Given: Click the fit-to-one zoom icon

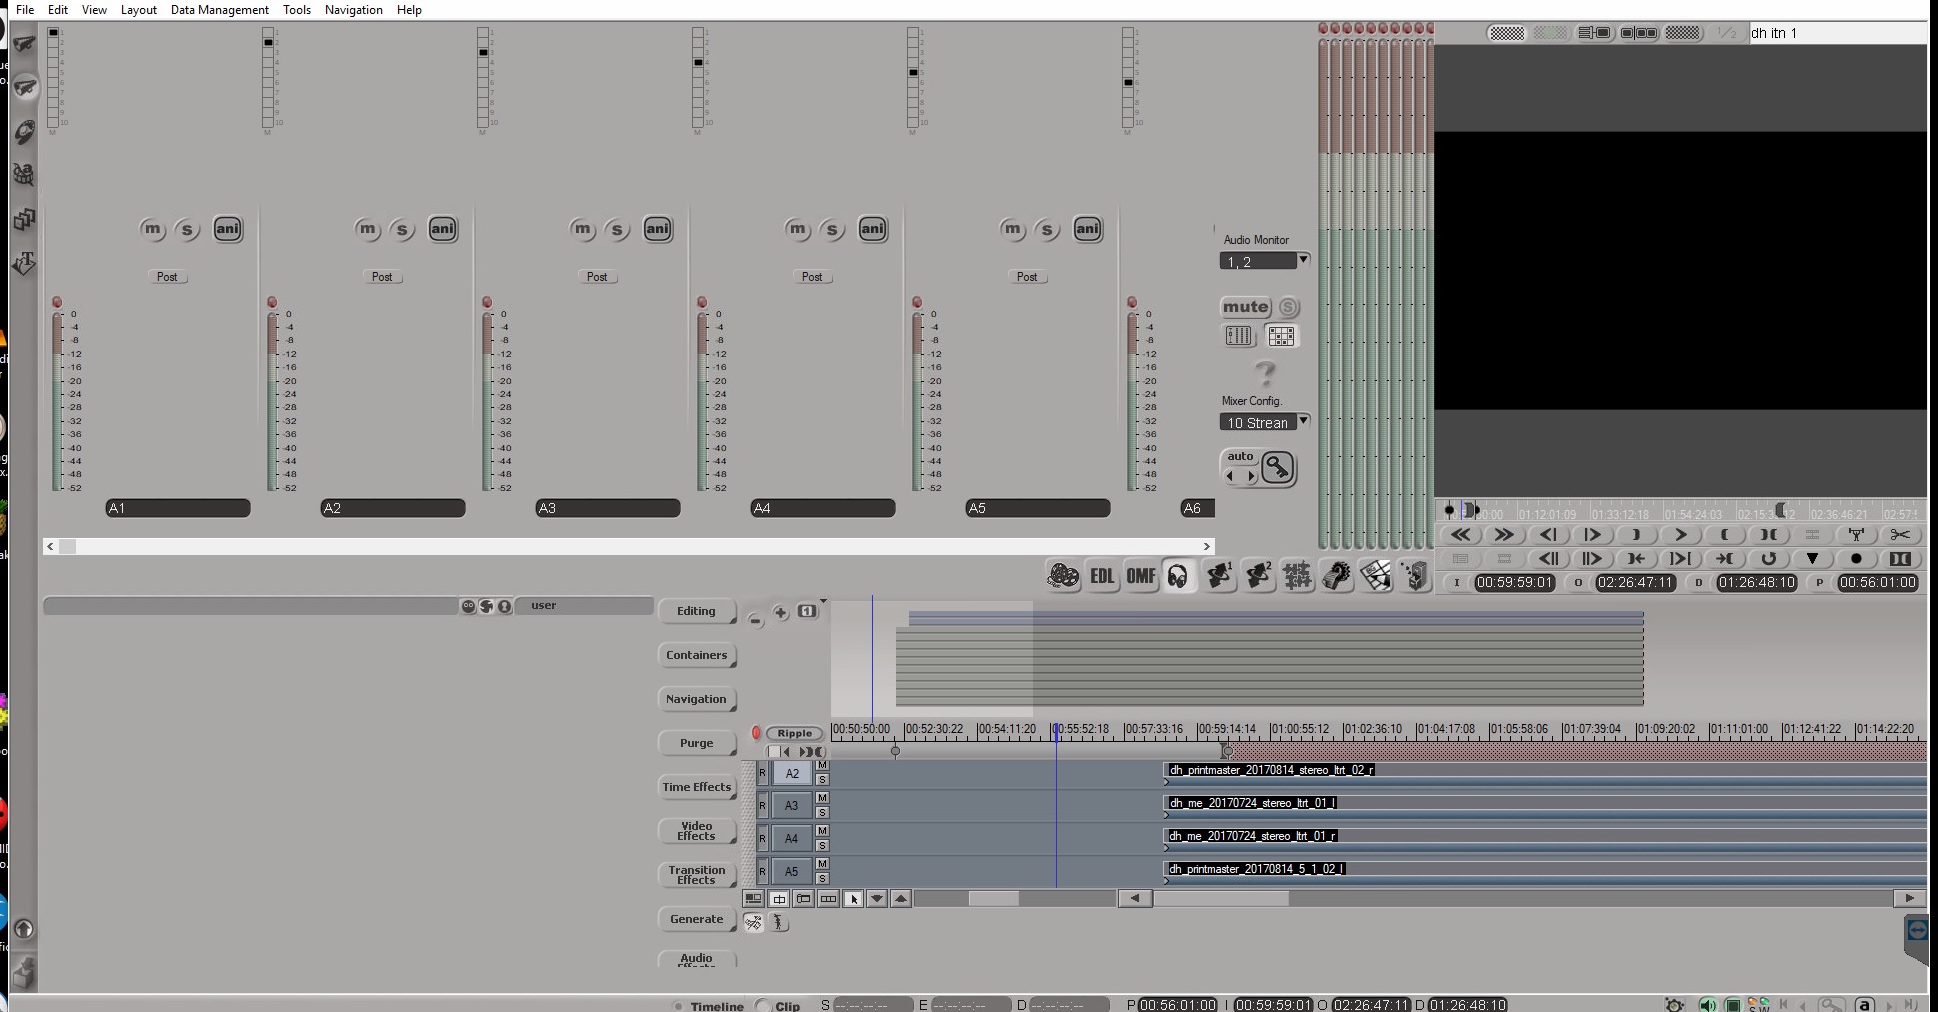Looking at the screenshot, I should pos(807,611).
